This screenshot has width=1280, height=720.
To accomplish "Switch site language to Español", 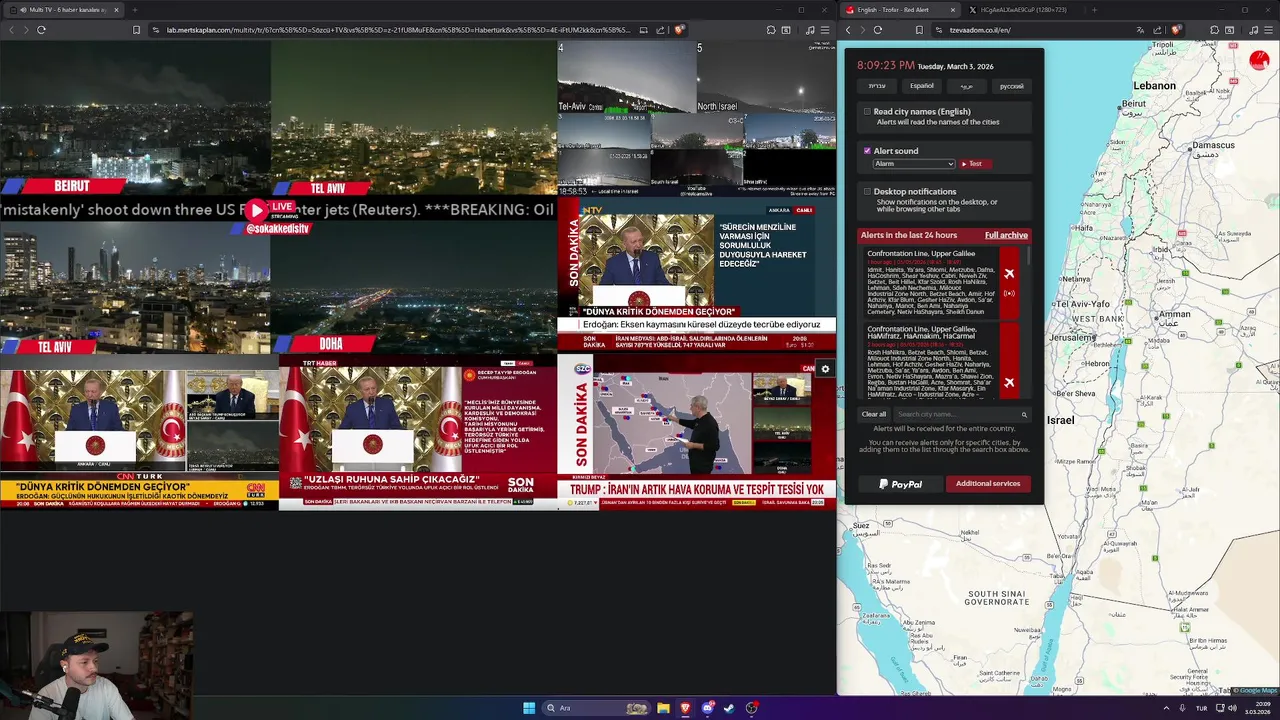I will [922, 86].
